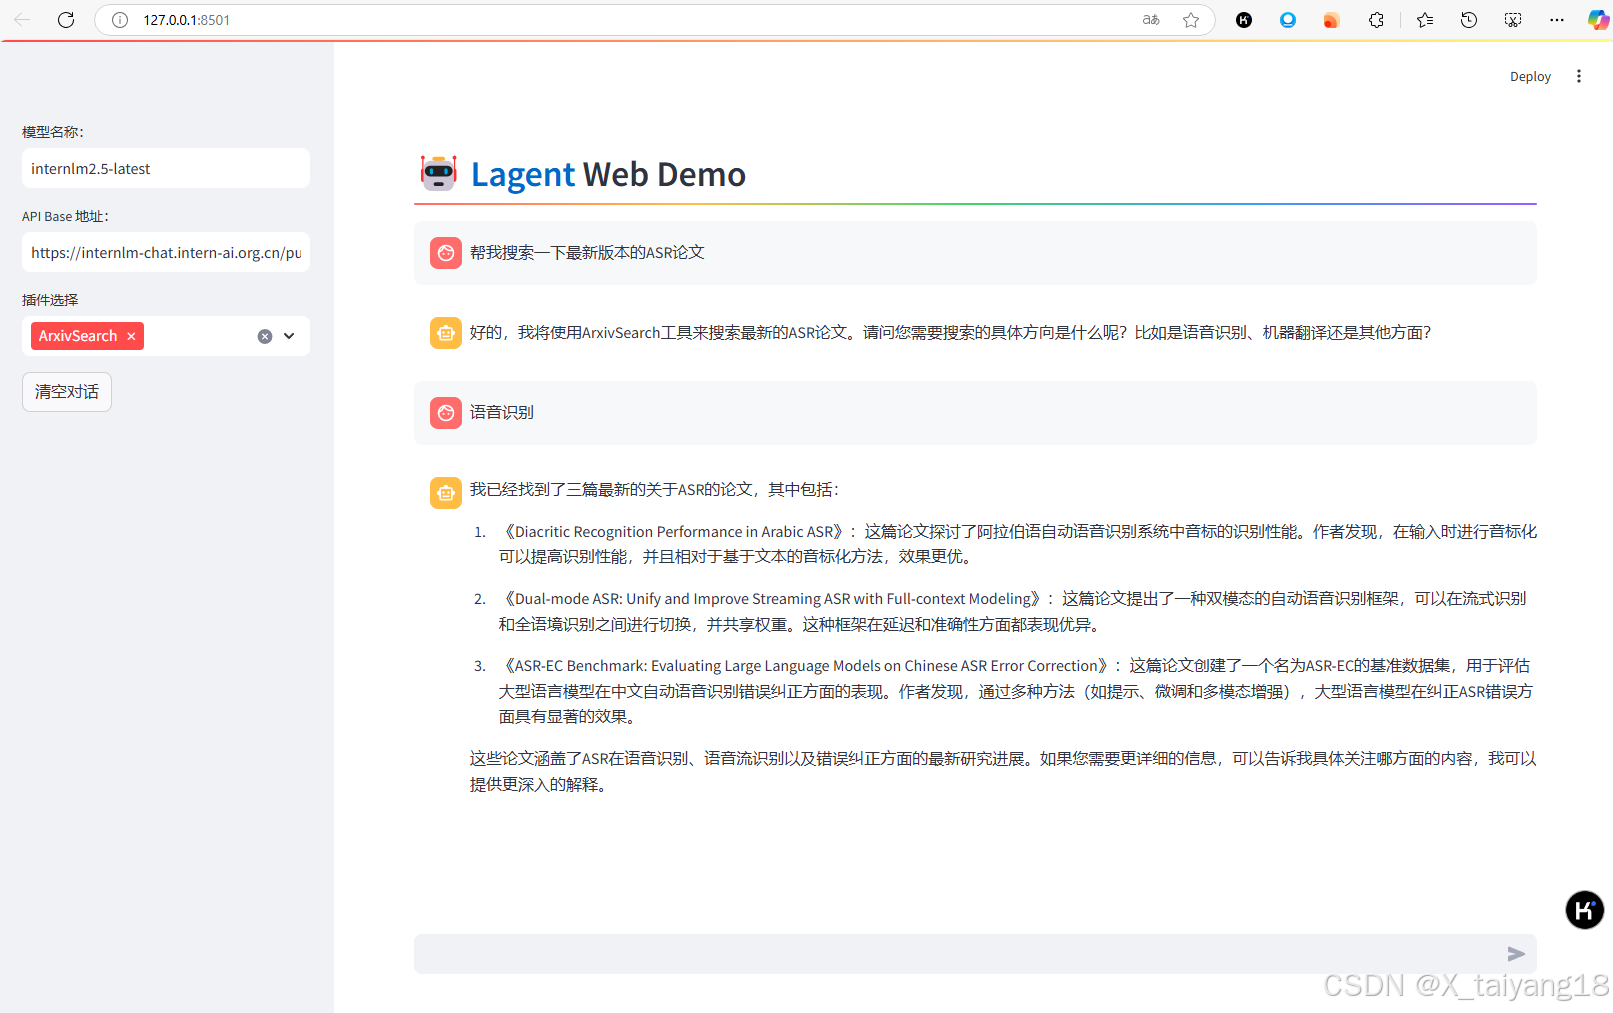
Task: Remove the ArxivSearch plugin tag
Action: tap(131, 336)
